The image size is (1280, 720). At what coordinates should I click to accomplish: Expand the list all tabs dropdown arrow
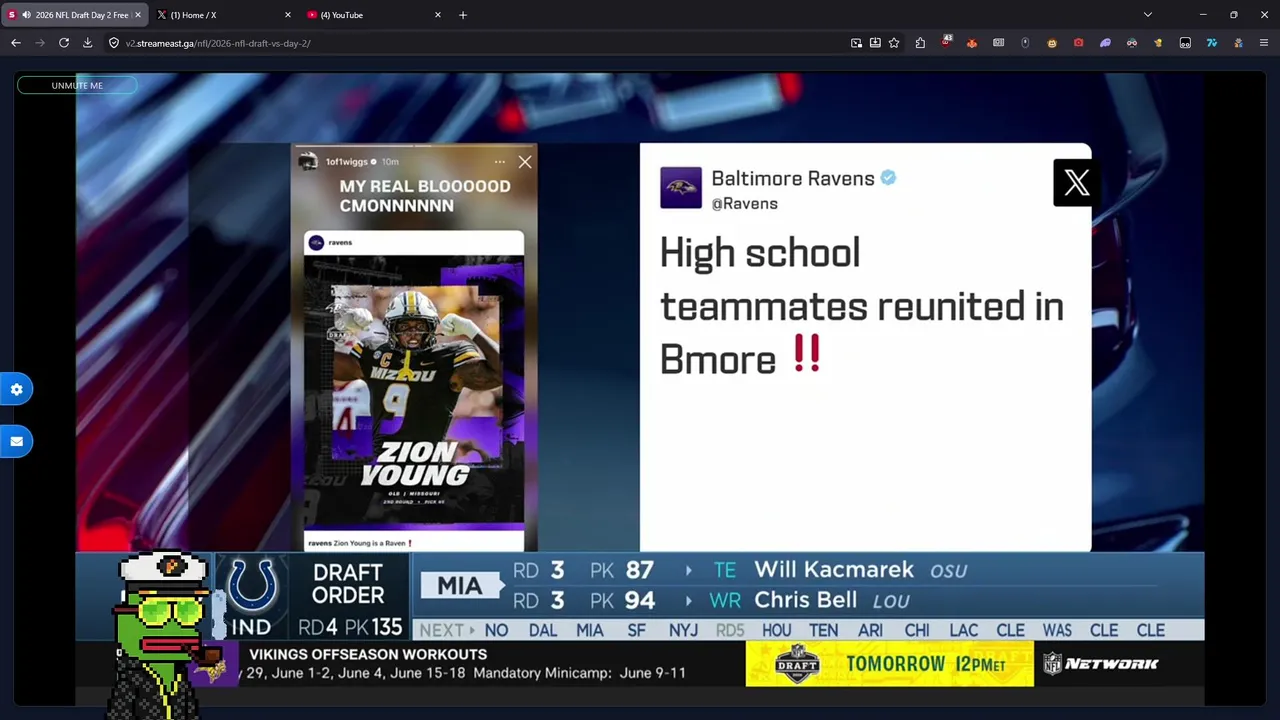pos(1148,15)
